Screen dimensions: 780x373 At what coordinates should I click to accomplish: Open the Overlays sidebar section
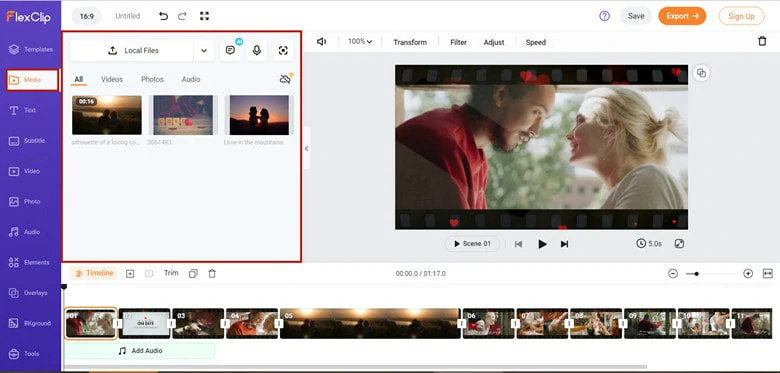click(x=28, y=293)
